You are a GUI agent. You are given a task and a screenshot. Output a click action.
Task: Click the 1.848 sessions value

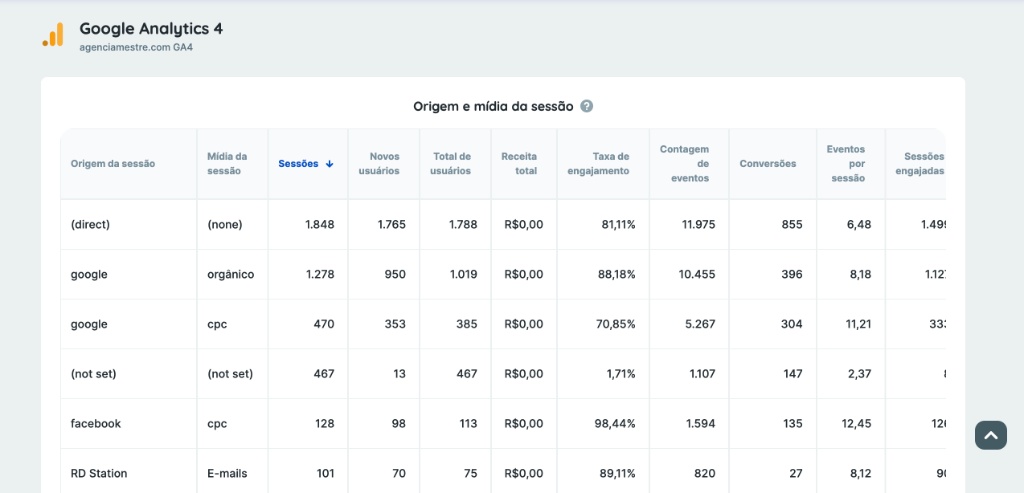coord(320,224)
